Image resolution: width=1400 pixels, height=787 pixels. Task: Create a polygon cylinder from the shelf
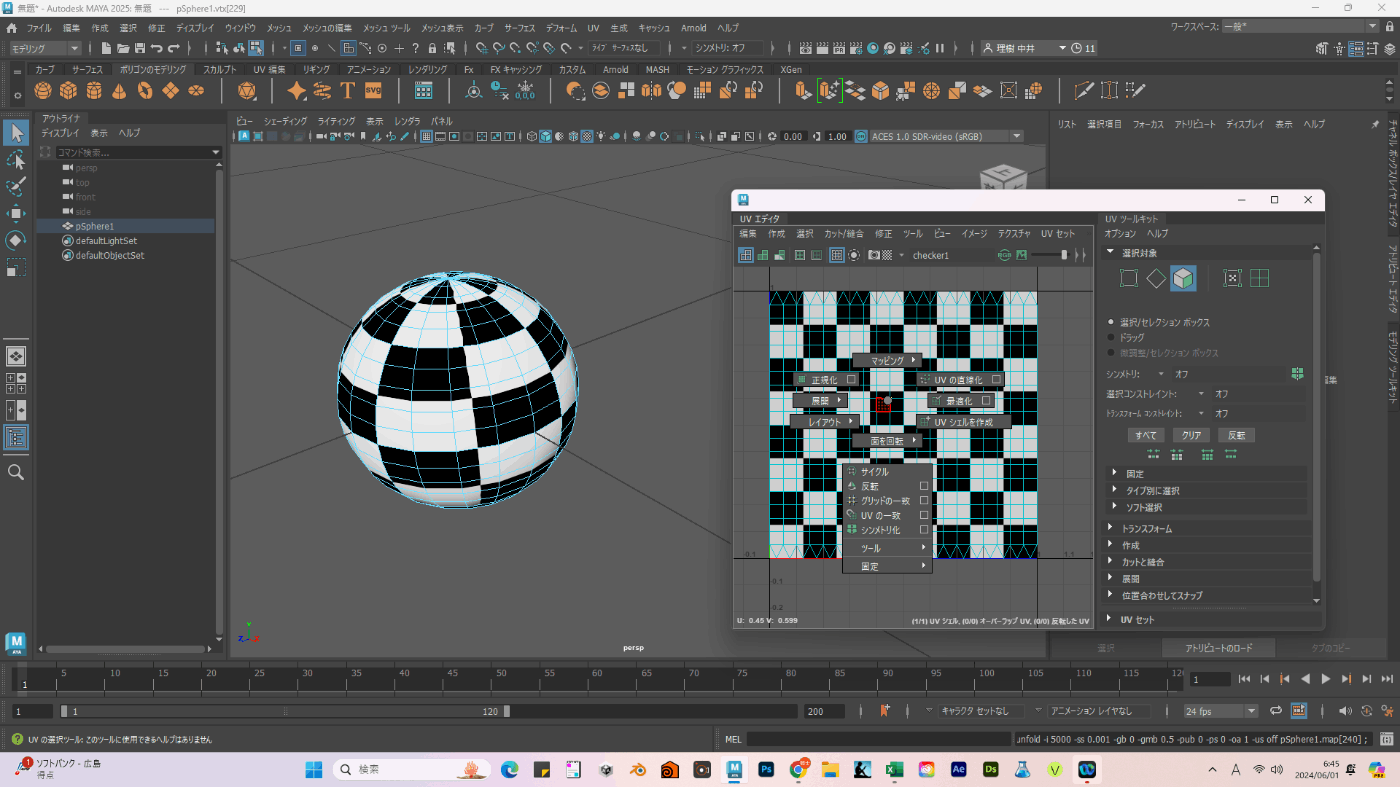tap(94, 91)
